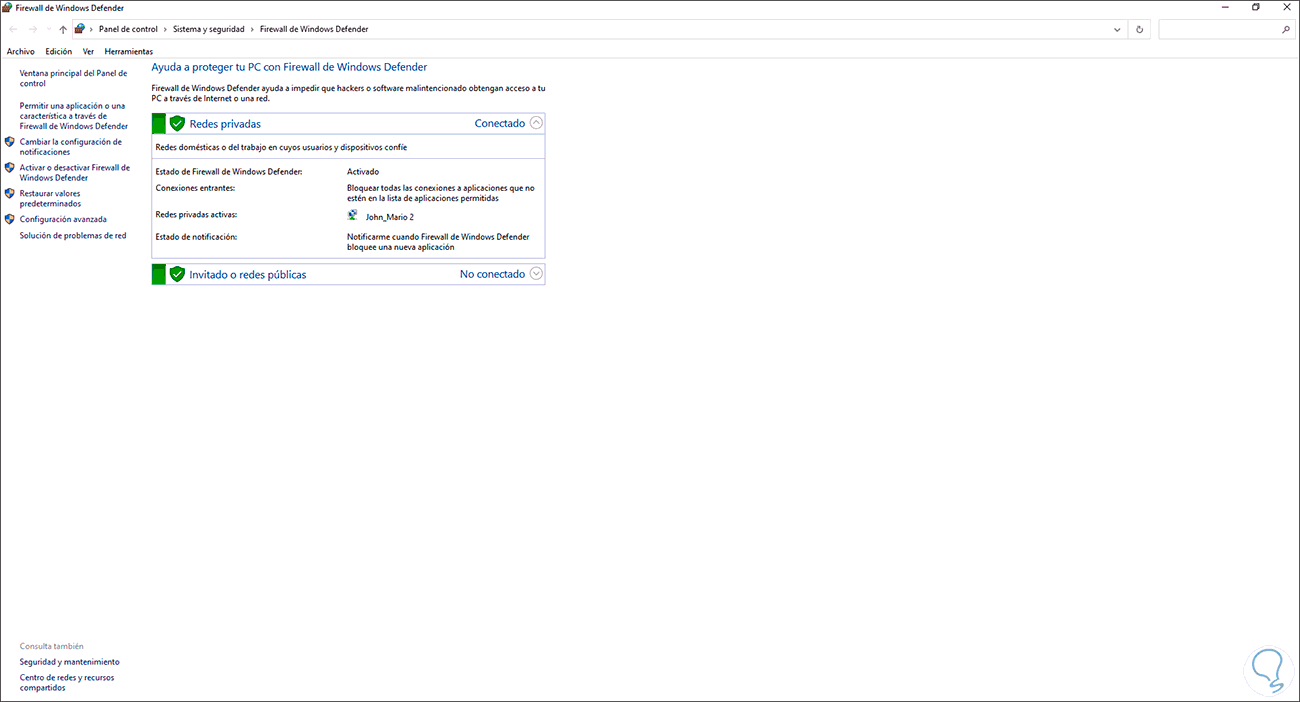Click the No conectado status text
Viewport: 1300px width, 702px height.
(492, 274)
